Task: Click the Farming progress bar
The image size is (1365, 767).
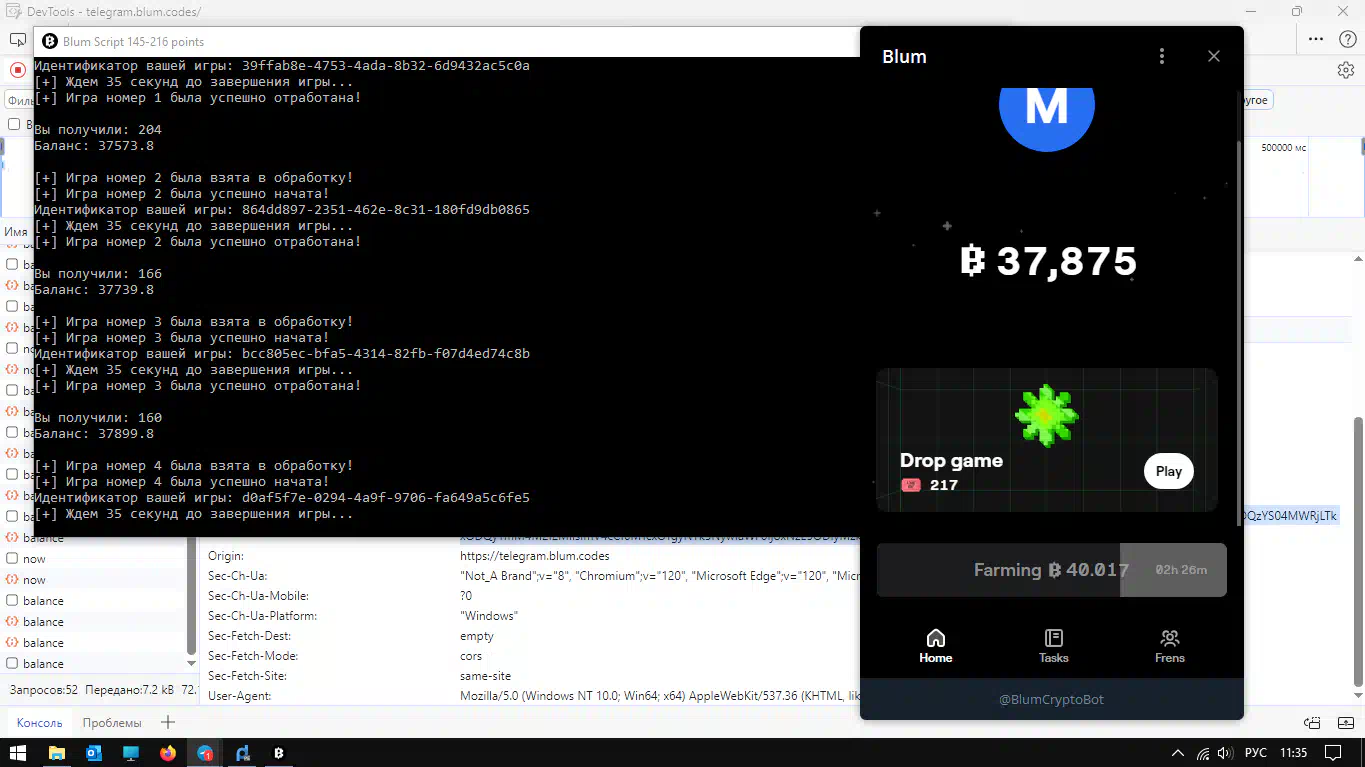Action: (1052, 570)
